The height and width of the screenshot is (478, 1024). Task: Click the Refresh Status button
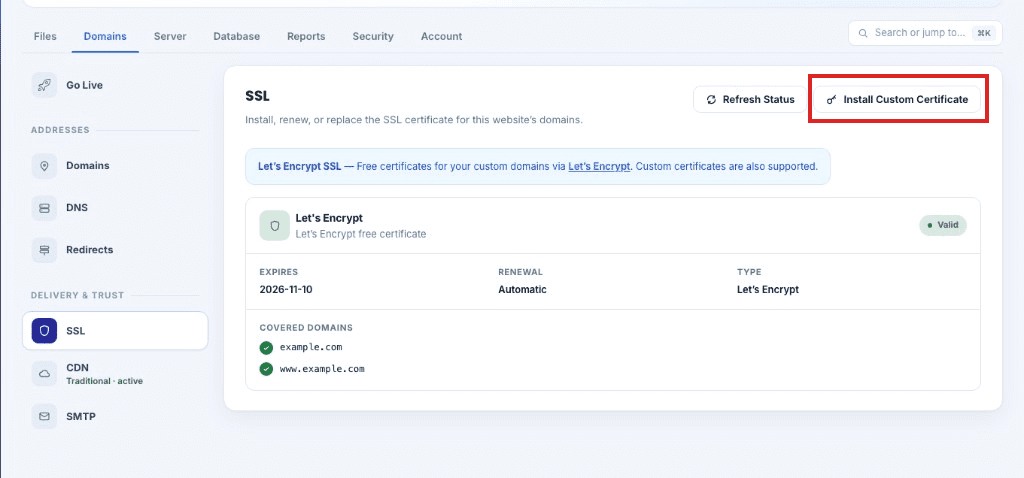point(750,100)
